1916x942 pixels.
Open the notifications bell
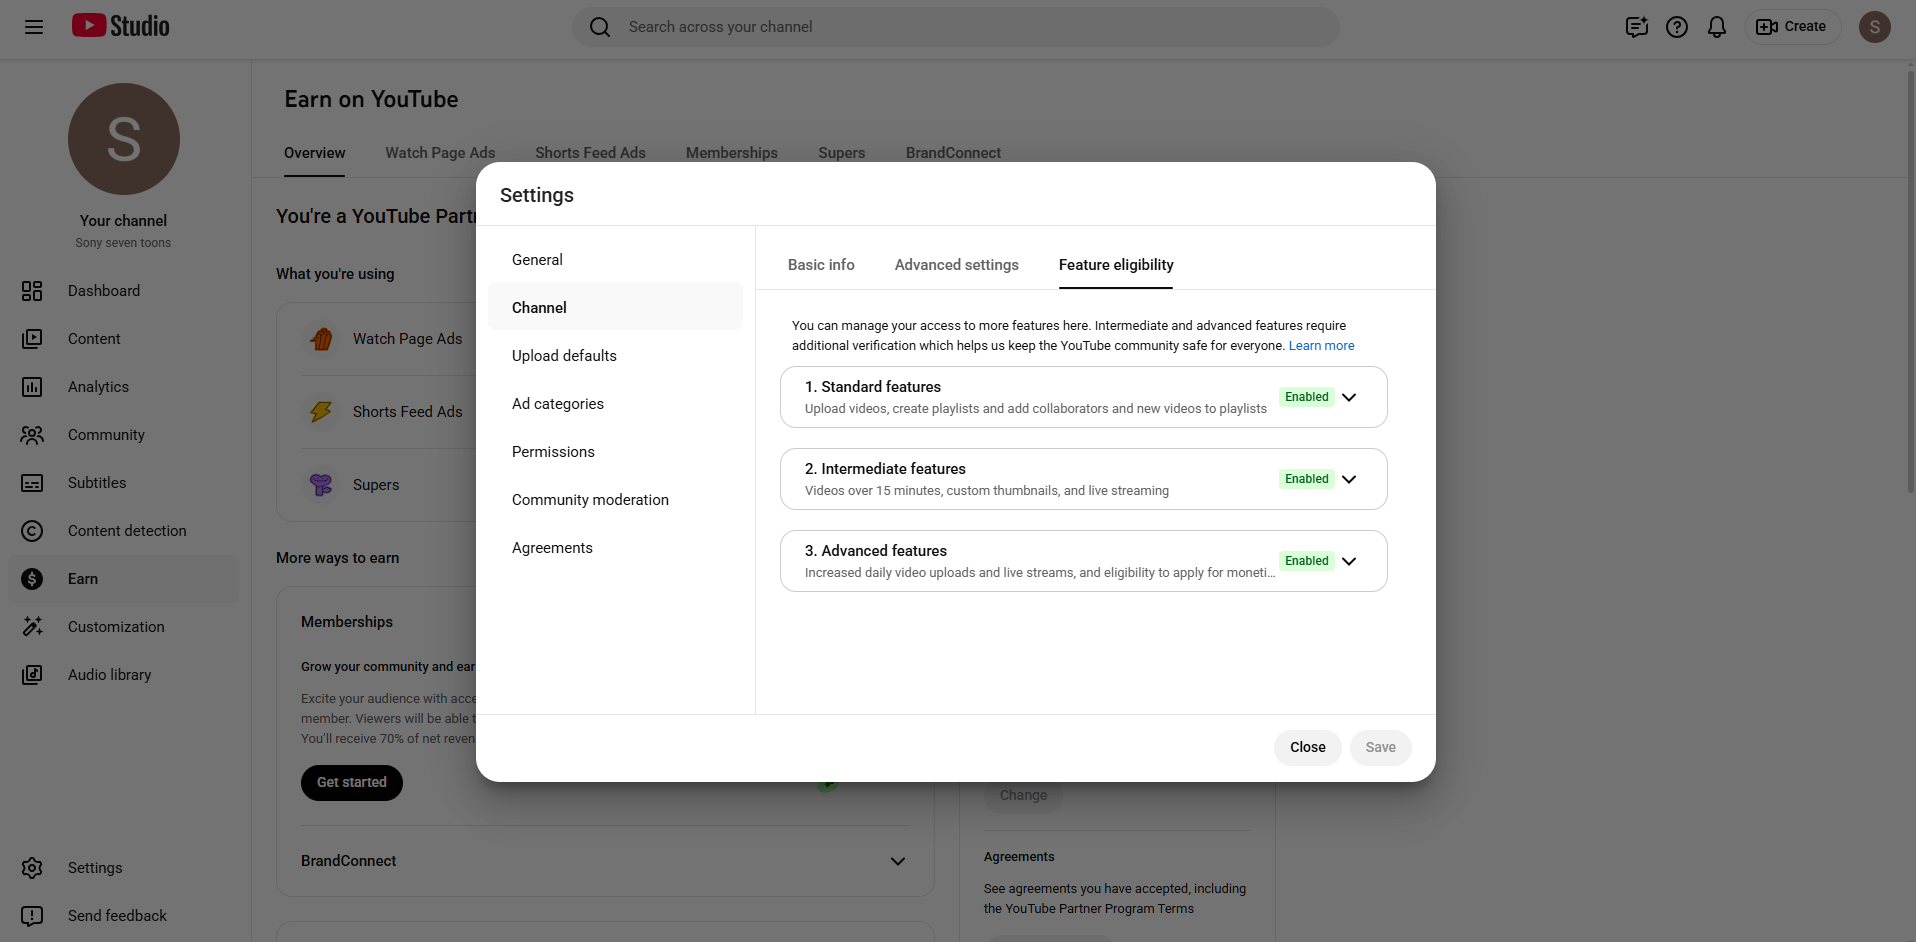pos(1716,27)
